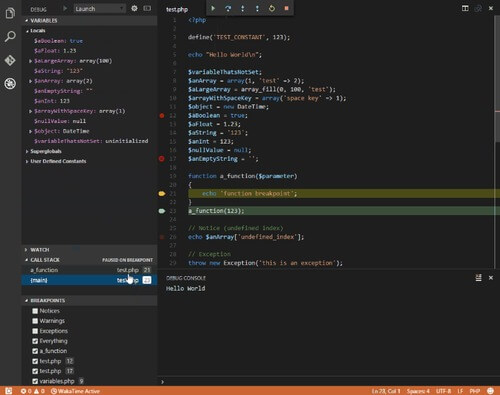Stop debugging with red square
The height and width of the screenshot is (395, 500).
coord(286,8)
